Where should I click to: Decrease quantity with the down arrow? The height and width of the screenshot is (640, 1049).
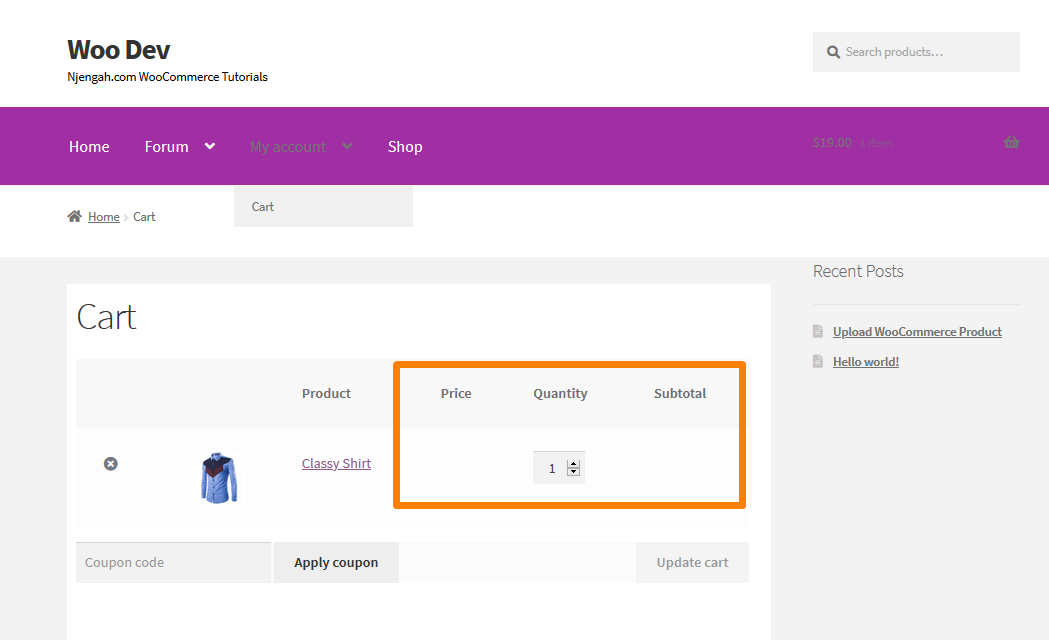pos(573,471)
